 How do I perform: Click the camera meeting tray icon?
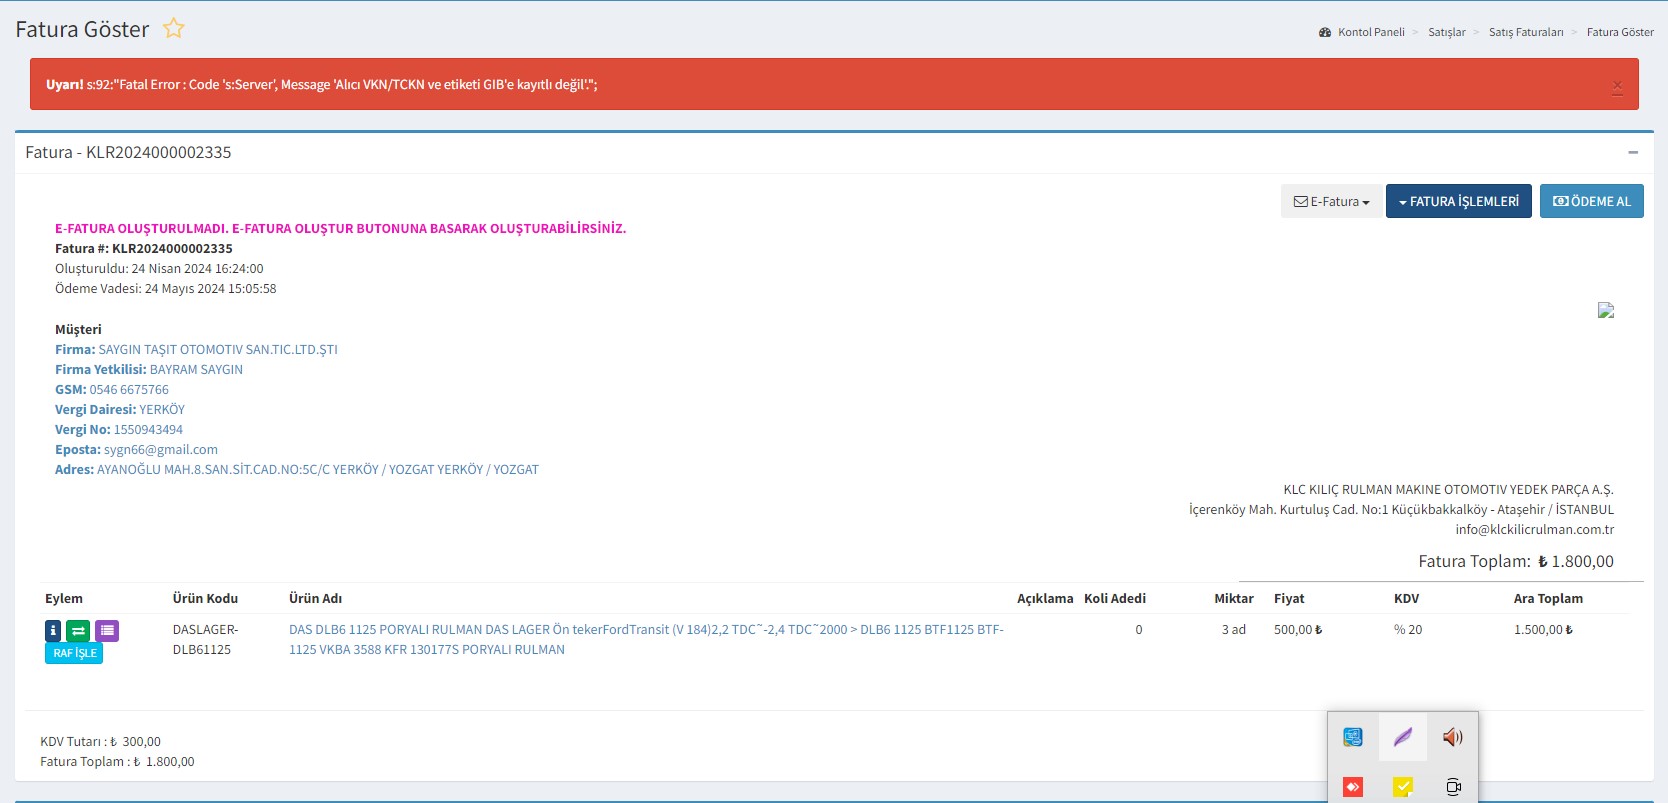pyautogui.click(x=1453, y=787)
